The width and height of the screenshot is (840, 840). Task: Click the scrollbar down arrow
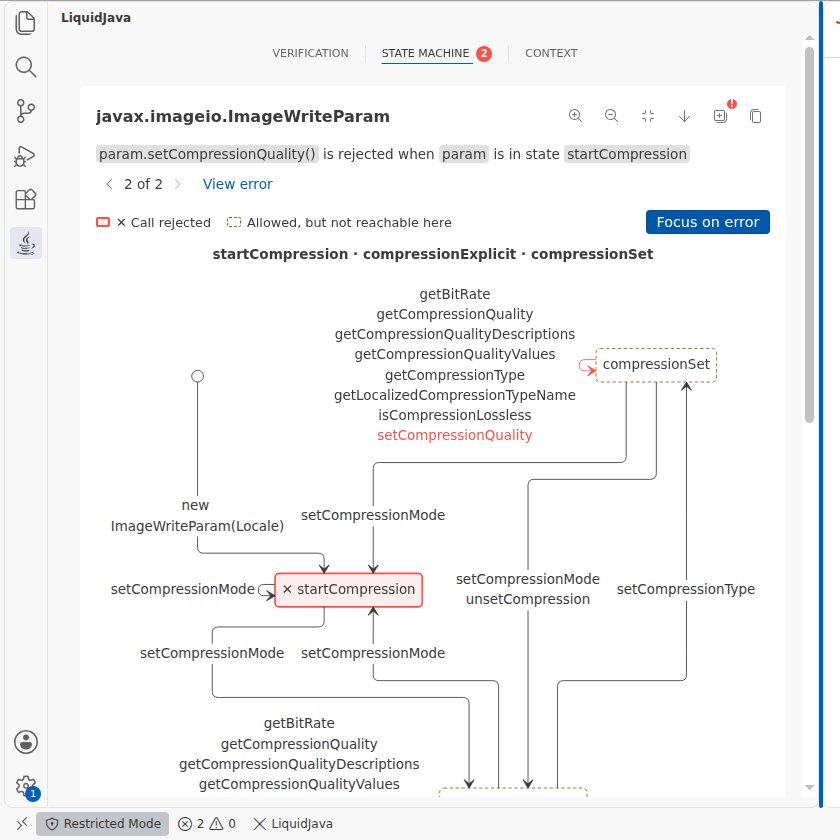tap(809, 788)
